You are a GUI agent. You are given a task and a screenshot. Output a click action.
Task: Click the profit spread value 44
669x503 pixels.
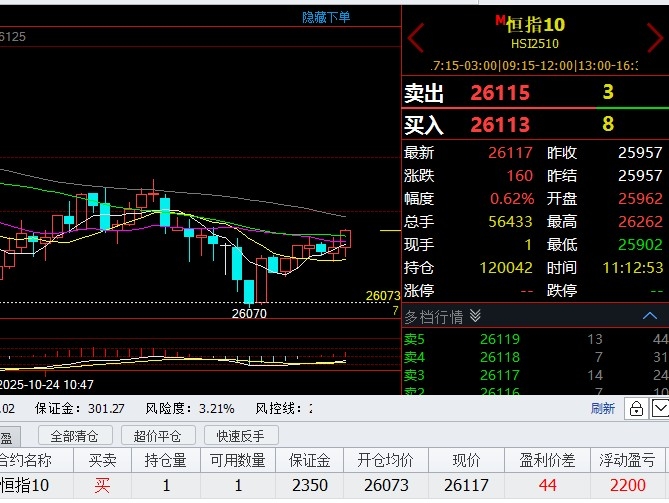(x=547, y=486)
